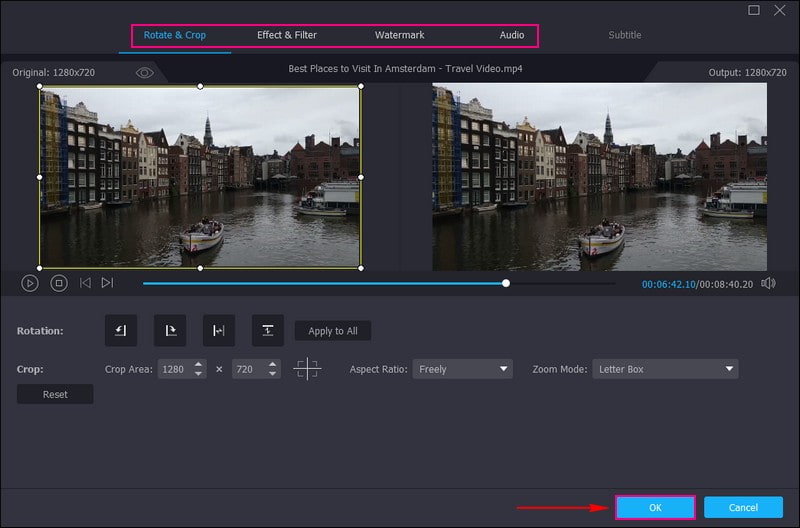The image size is (800, 528).
Task: Toggle the original preview eye icon
Action: coord(145,72)
